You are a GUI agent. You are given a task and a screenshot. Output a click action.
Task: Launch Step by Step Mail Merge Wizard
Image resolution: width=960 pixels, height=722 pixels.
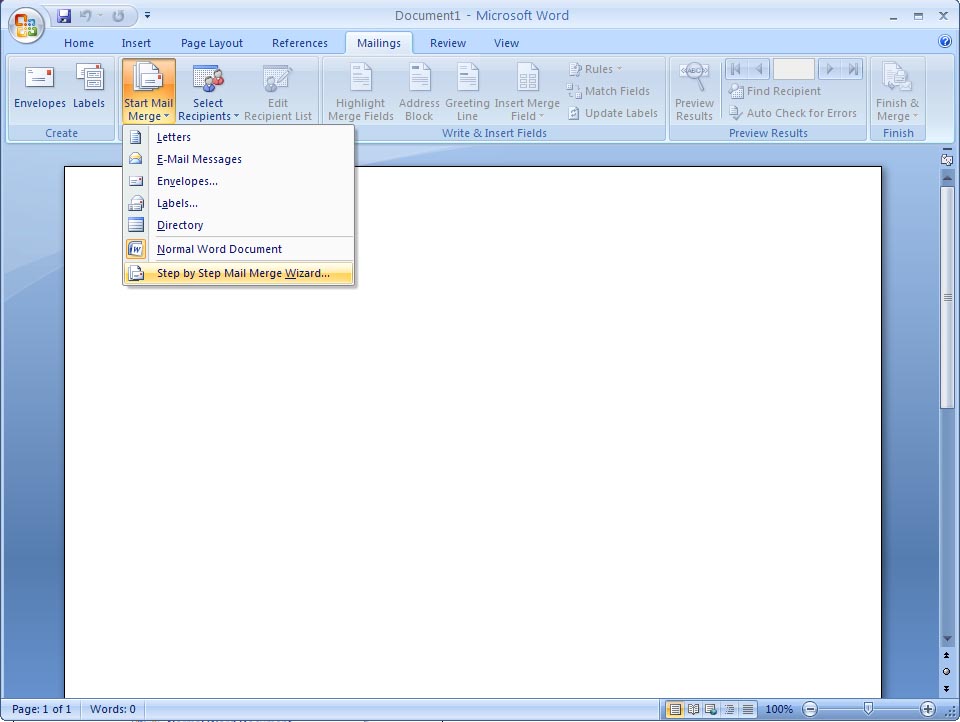[238, 273]
